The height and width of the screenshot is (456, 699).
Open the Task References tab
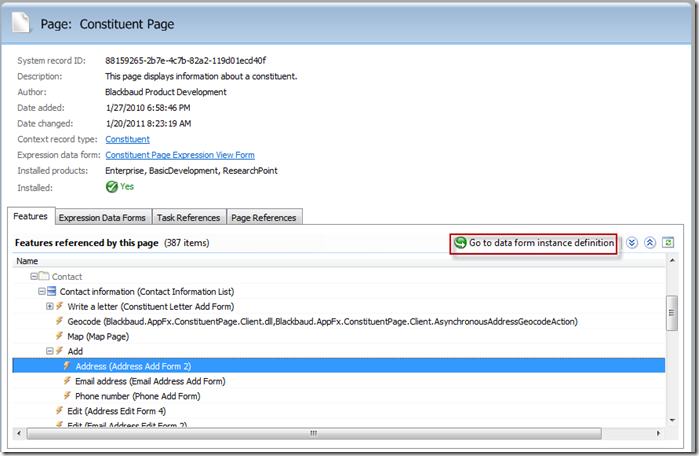188,217
